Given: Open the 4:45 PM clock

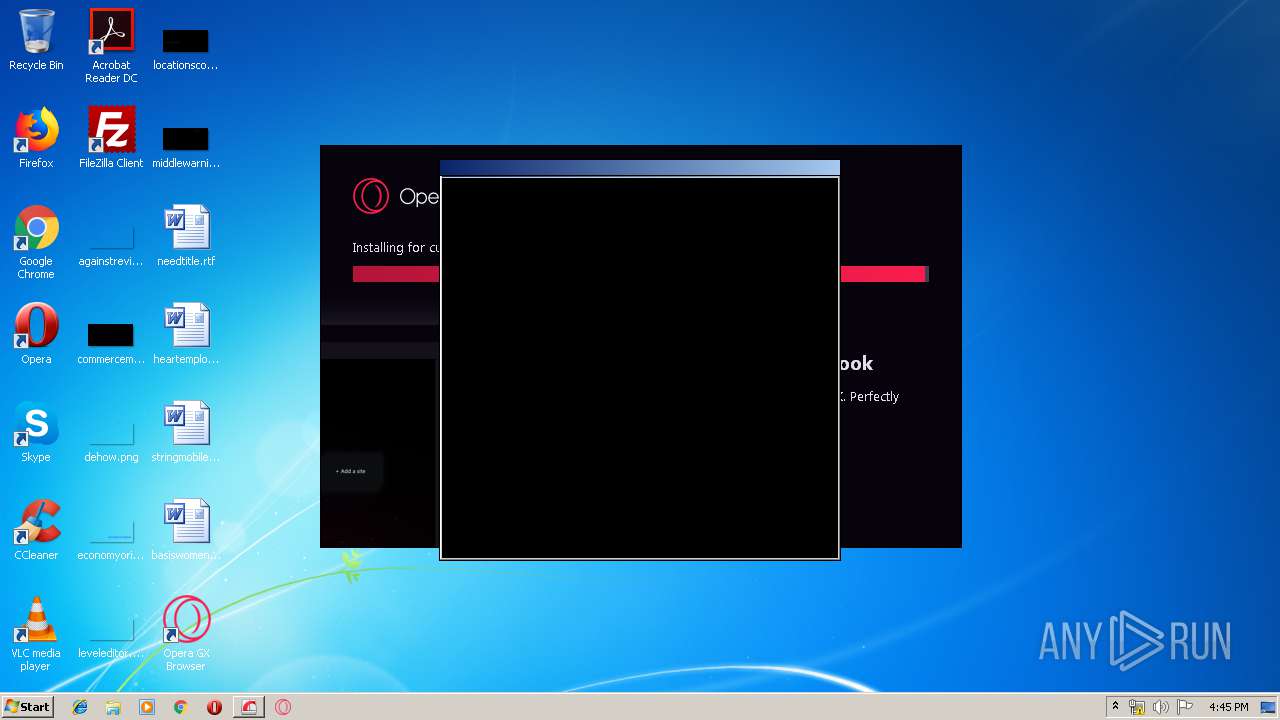Looking at the screenshot, I should 1228,707.
